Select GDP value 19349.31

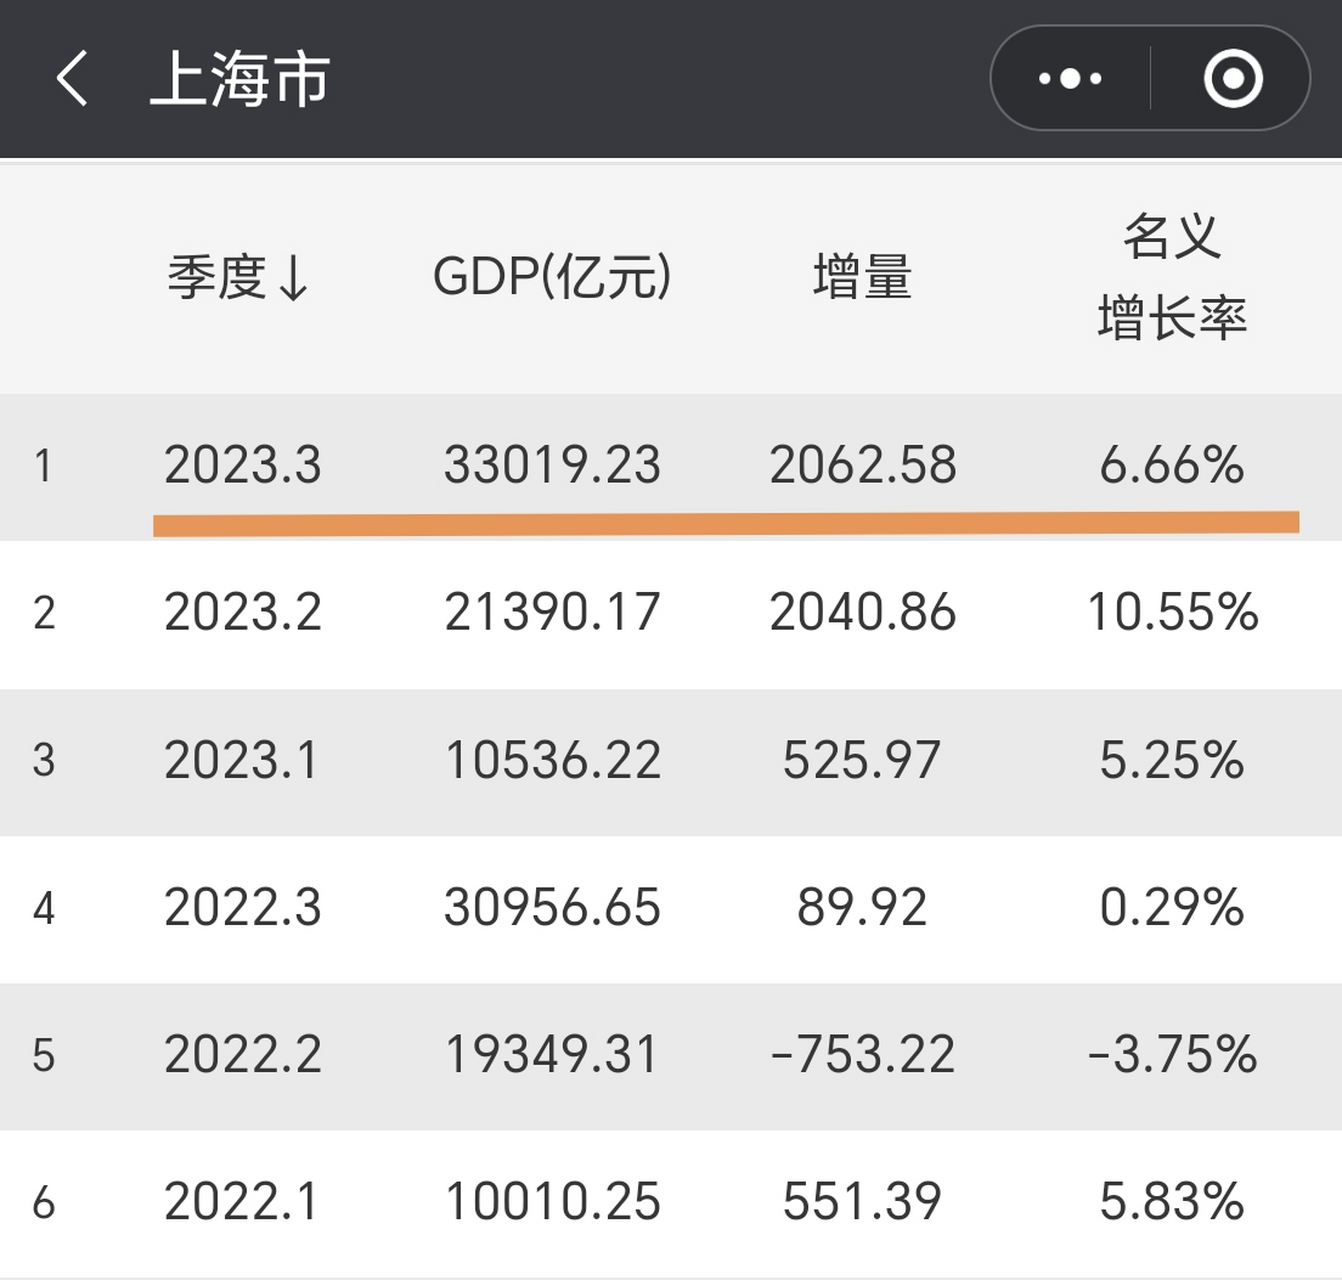[552, 1054]
